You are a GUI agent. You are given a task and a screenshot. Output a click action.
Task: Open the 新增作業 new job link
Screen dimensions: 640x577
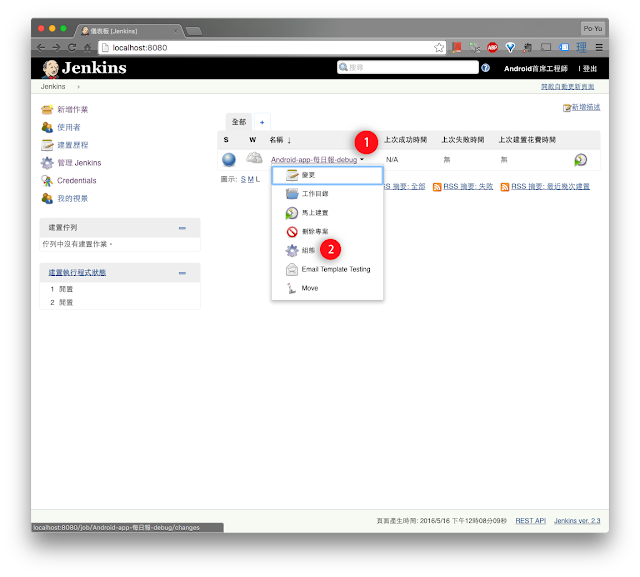[72, 109]
